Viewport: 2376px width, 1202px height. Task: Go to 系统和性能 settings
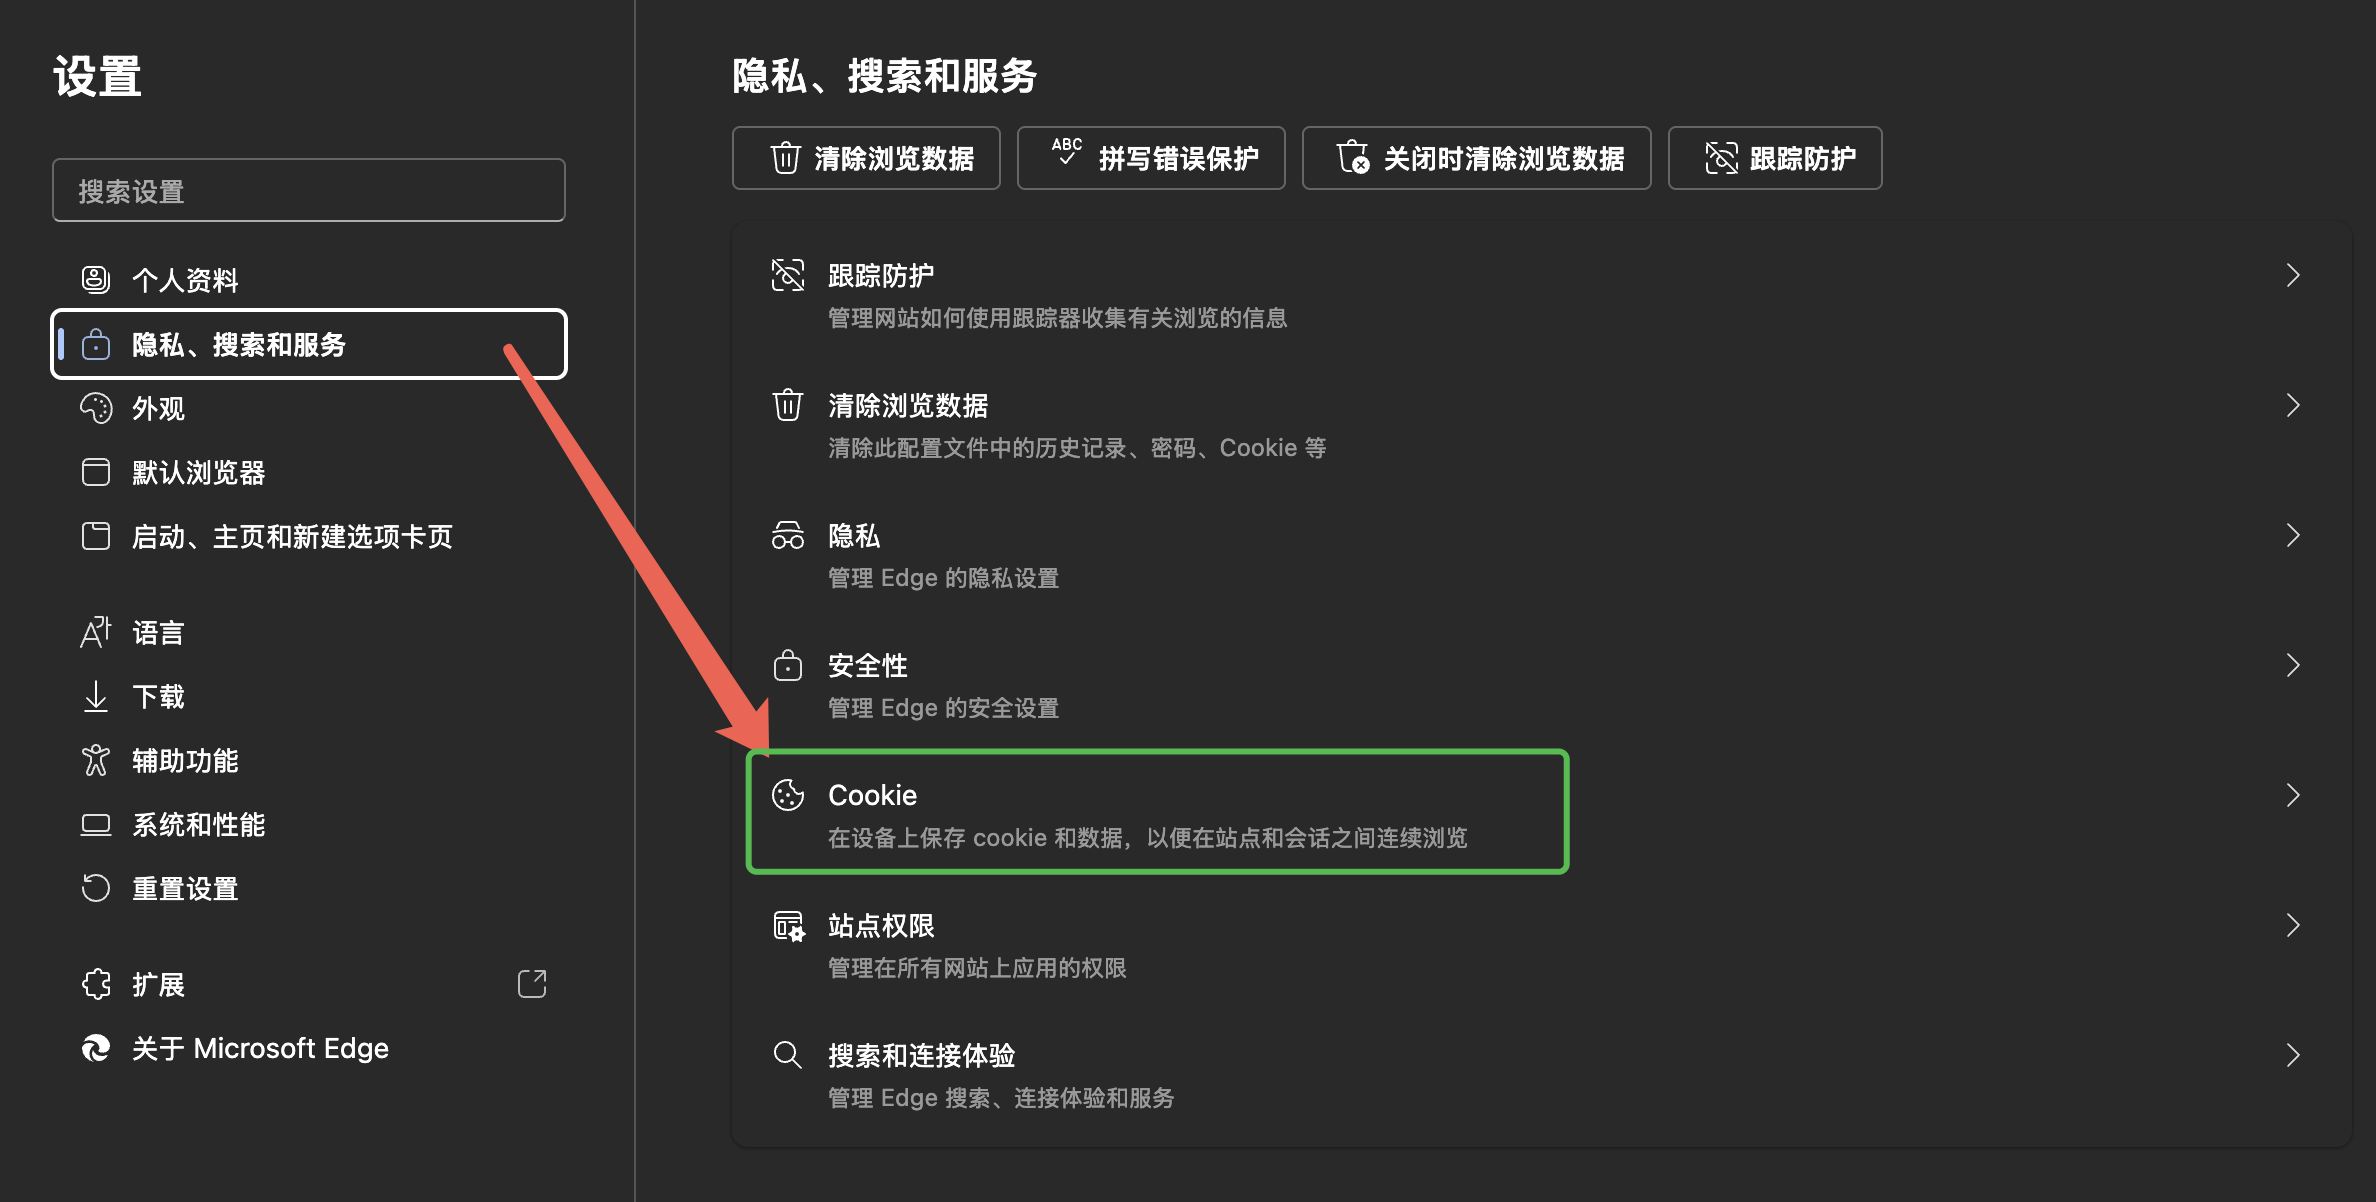tap(309, 824)
